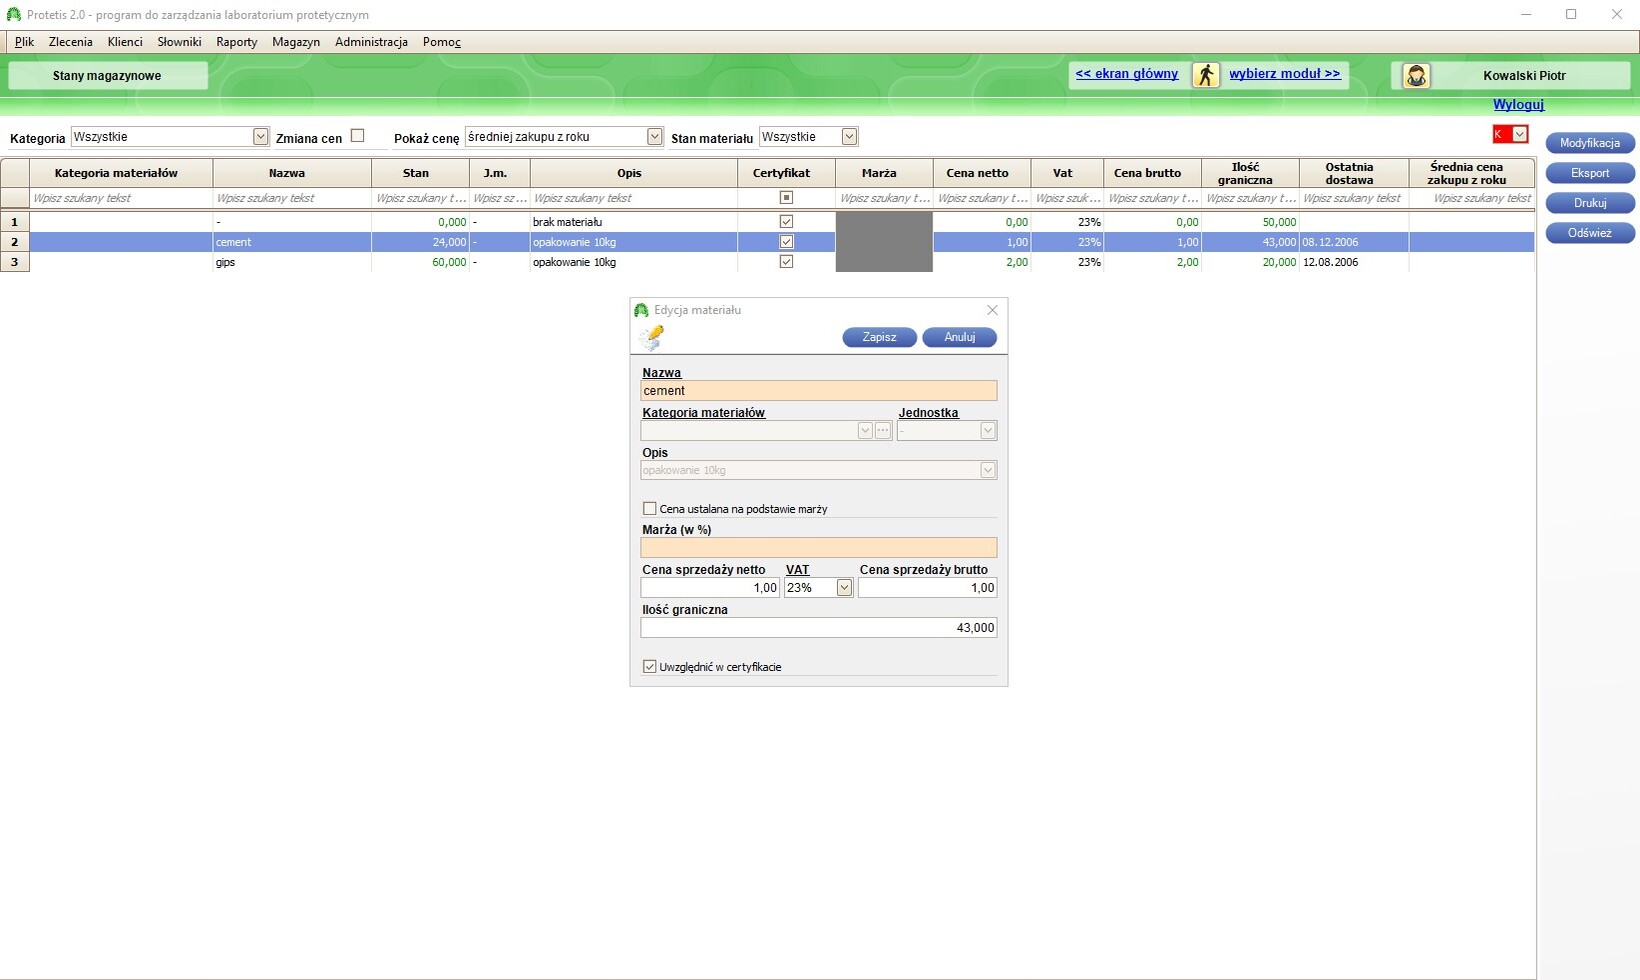Open the Raporty menu
1640x980 pixels.
(237, 42)
